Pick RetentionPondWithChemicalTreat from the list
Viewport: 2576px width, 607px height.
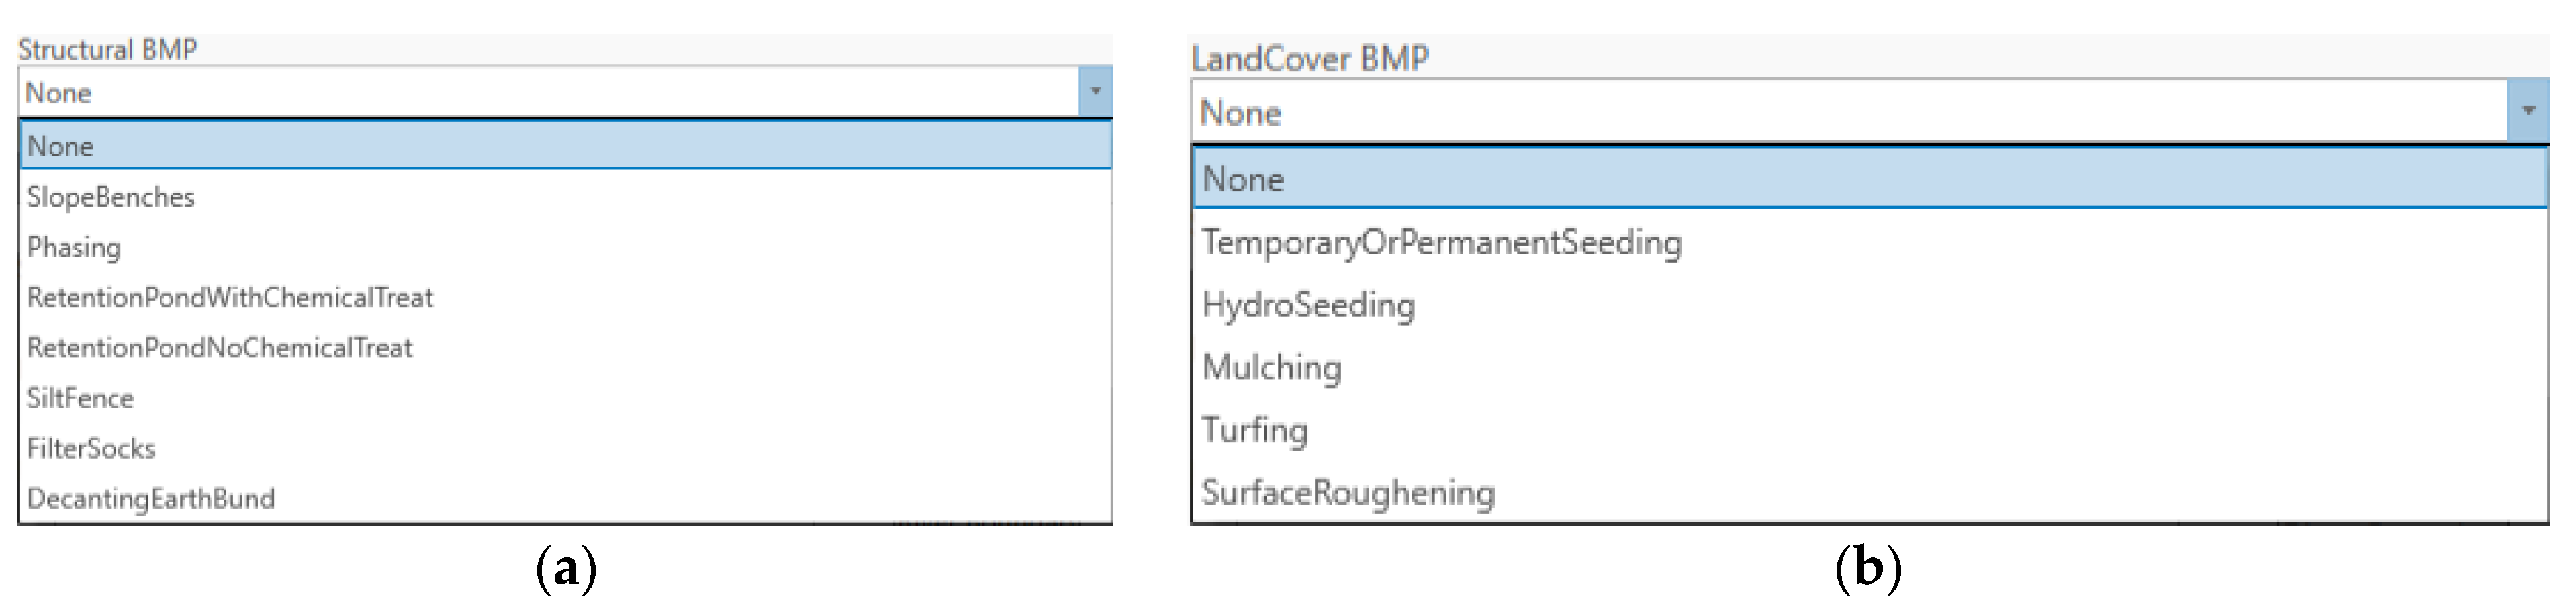(230, 297)
